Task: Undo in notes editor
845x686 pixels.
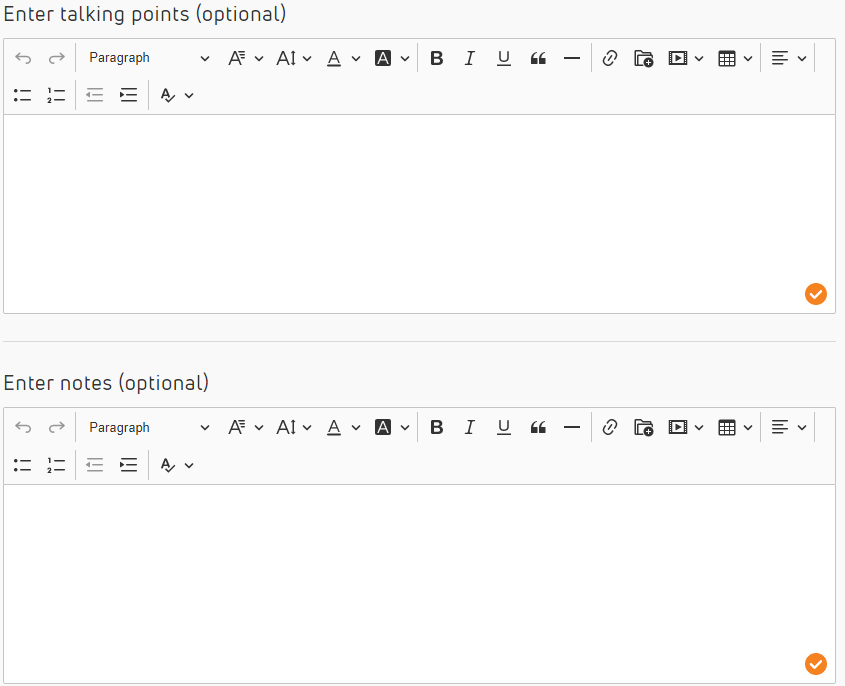Action: point(23,427)
